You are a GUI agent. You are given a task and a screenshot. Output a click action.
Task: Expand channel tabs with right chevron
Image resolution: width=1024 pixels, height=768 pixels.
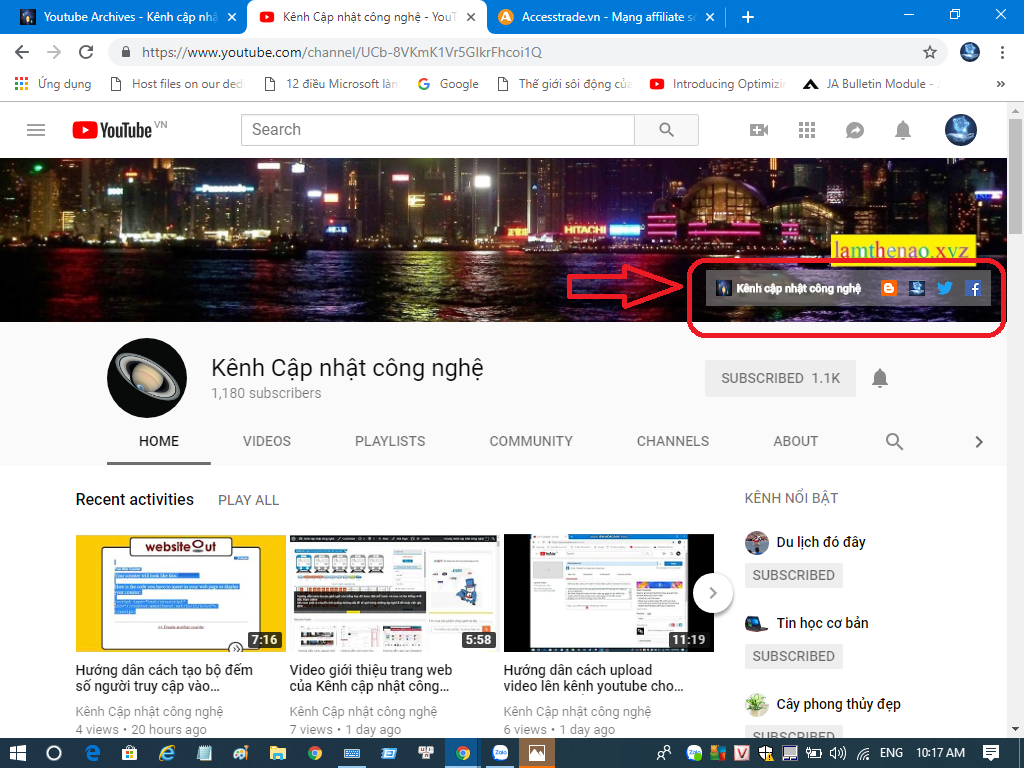979,442
